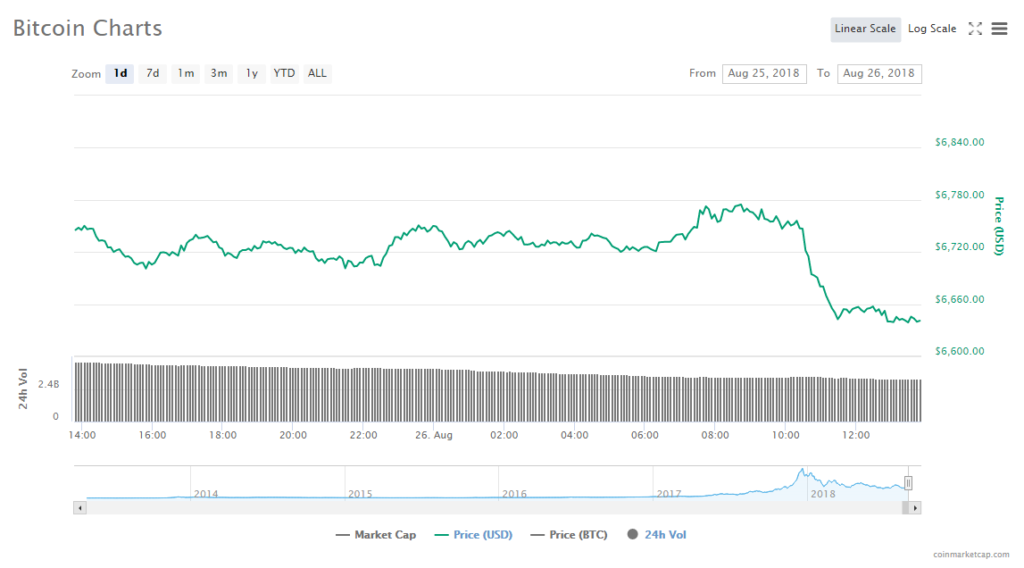Switch to Log Scale
Viewport: 1024px width, 568px height.
932,29
